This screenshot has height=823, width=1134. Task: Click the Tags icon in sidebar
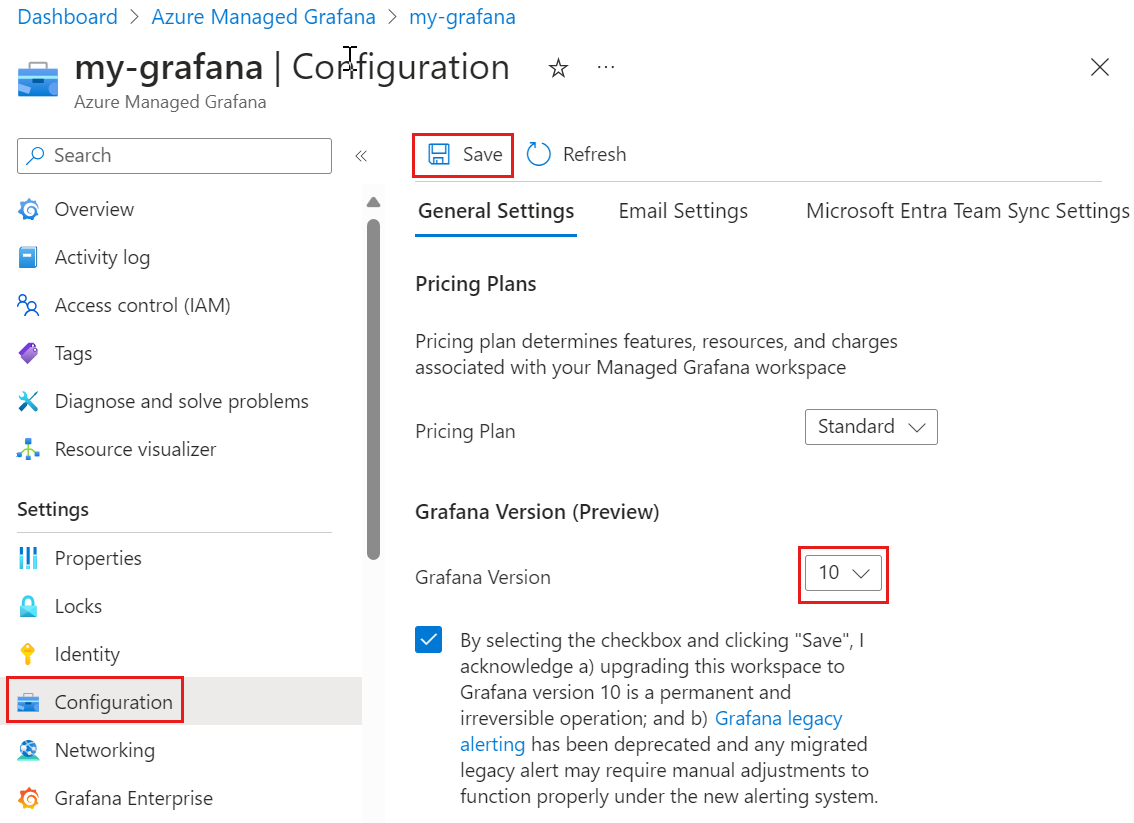[29, 353]
